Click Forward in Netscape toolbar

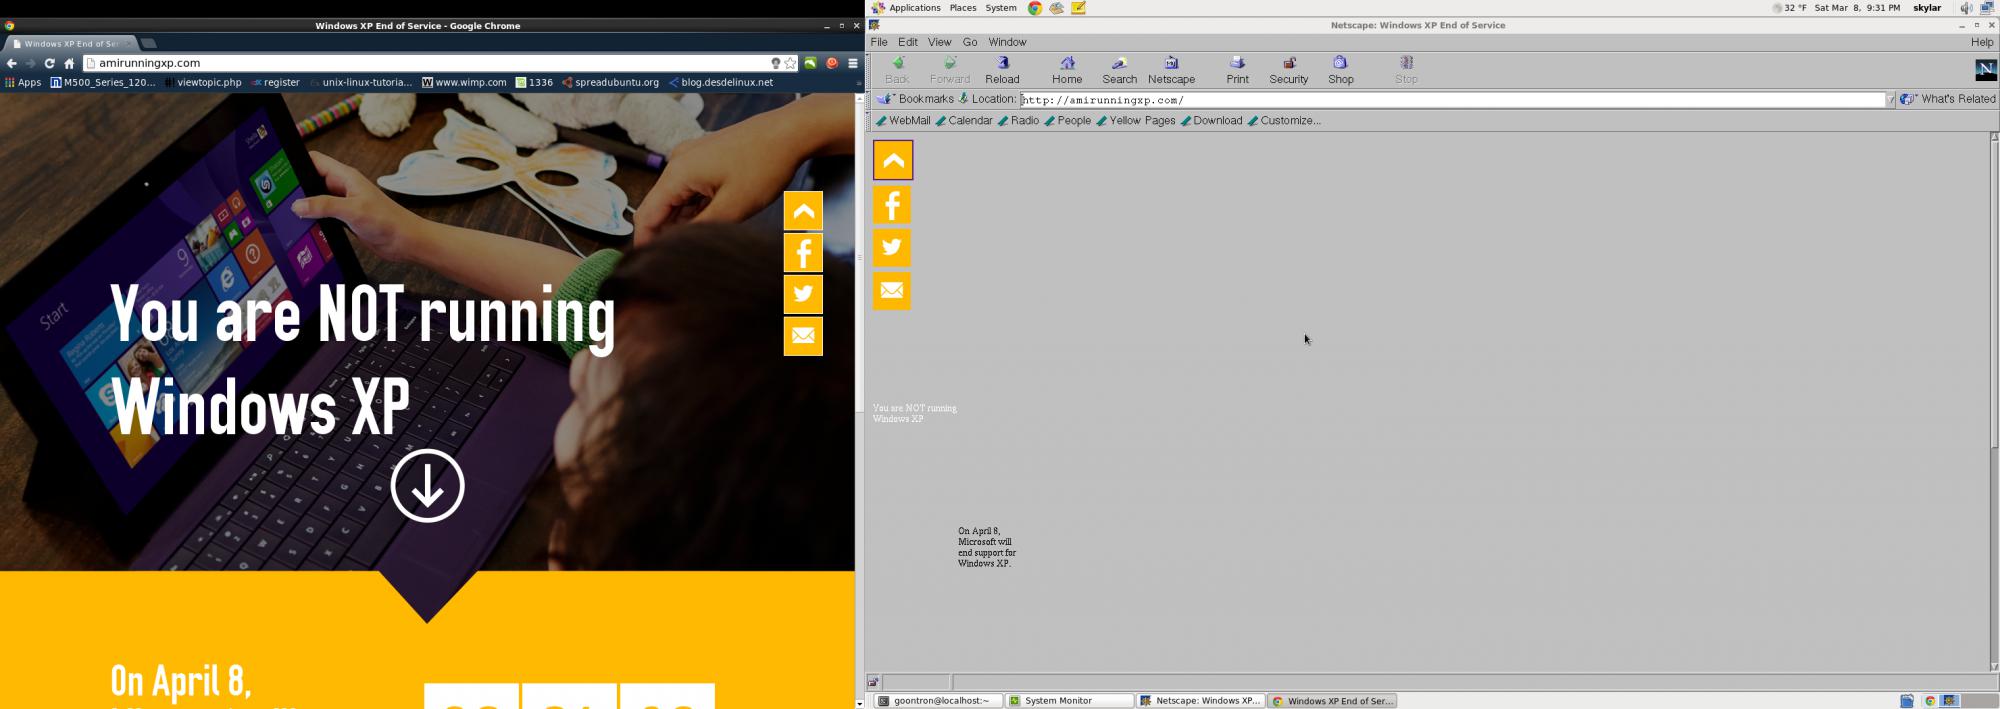950,70
